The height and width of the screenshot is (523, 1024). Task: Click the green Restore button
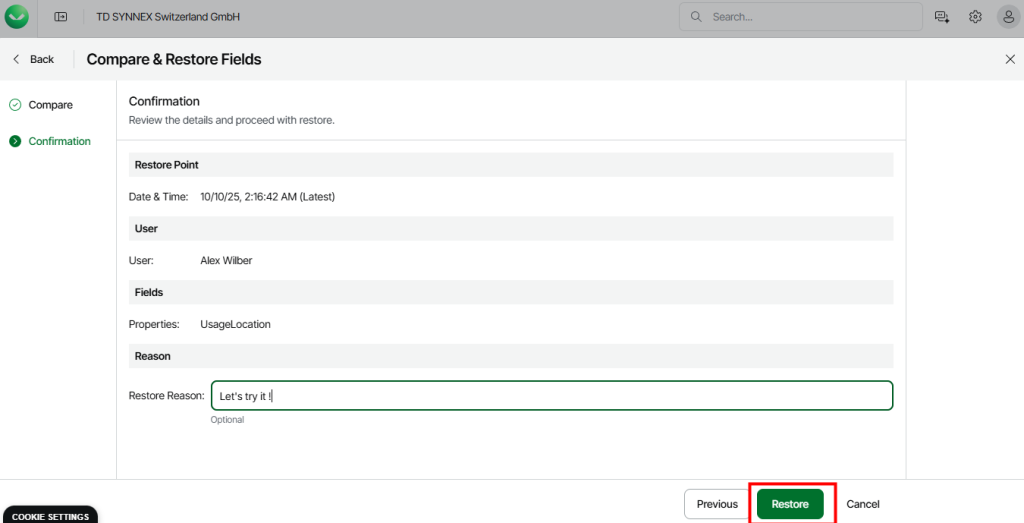(790, 504)
